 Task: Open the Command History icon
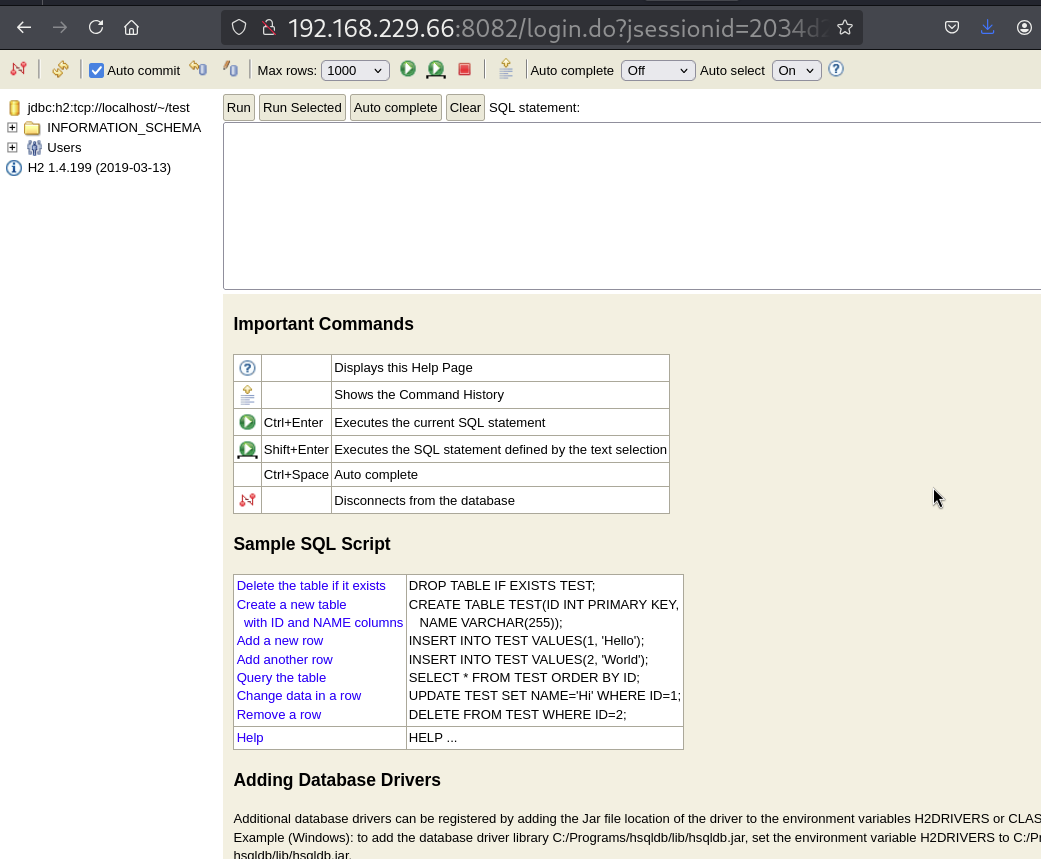click(506, 69)
